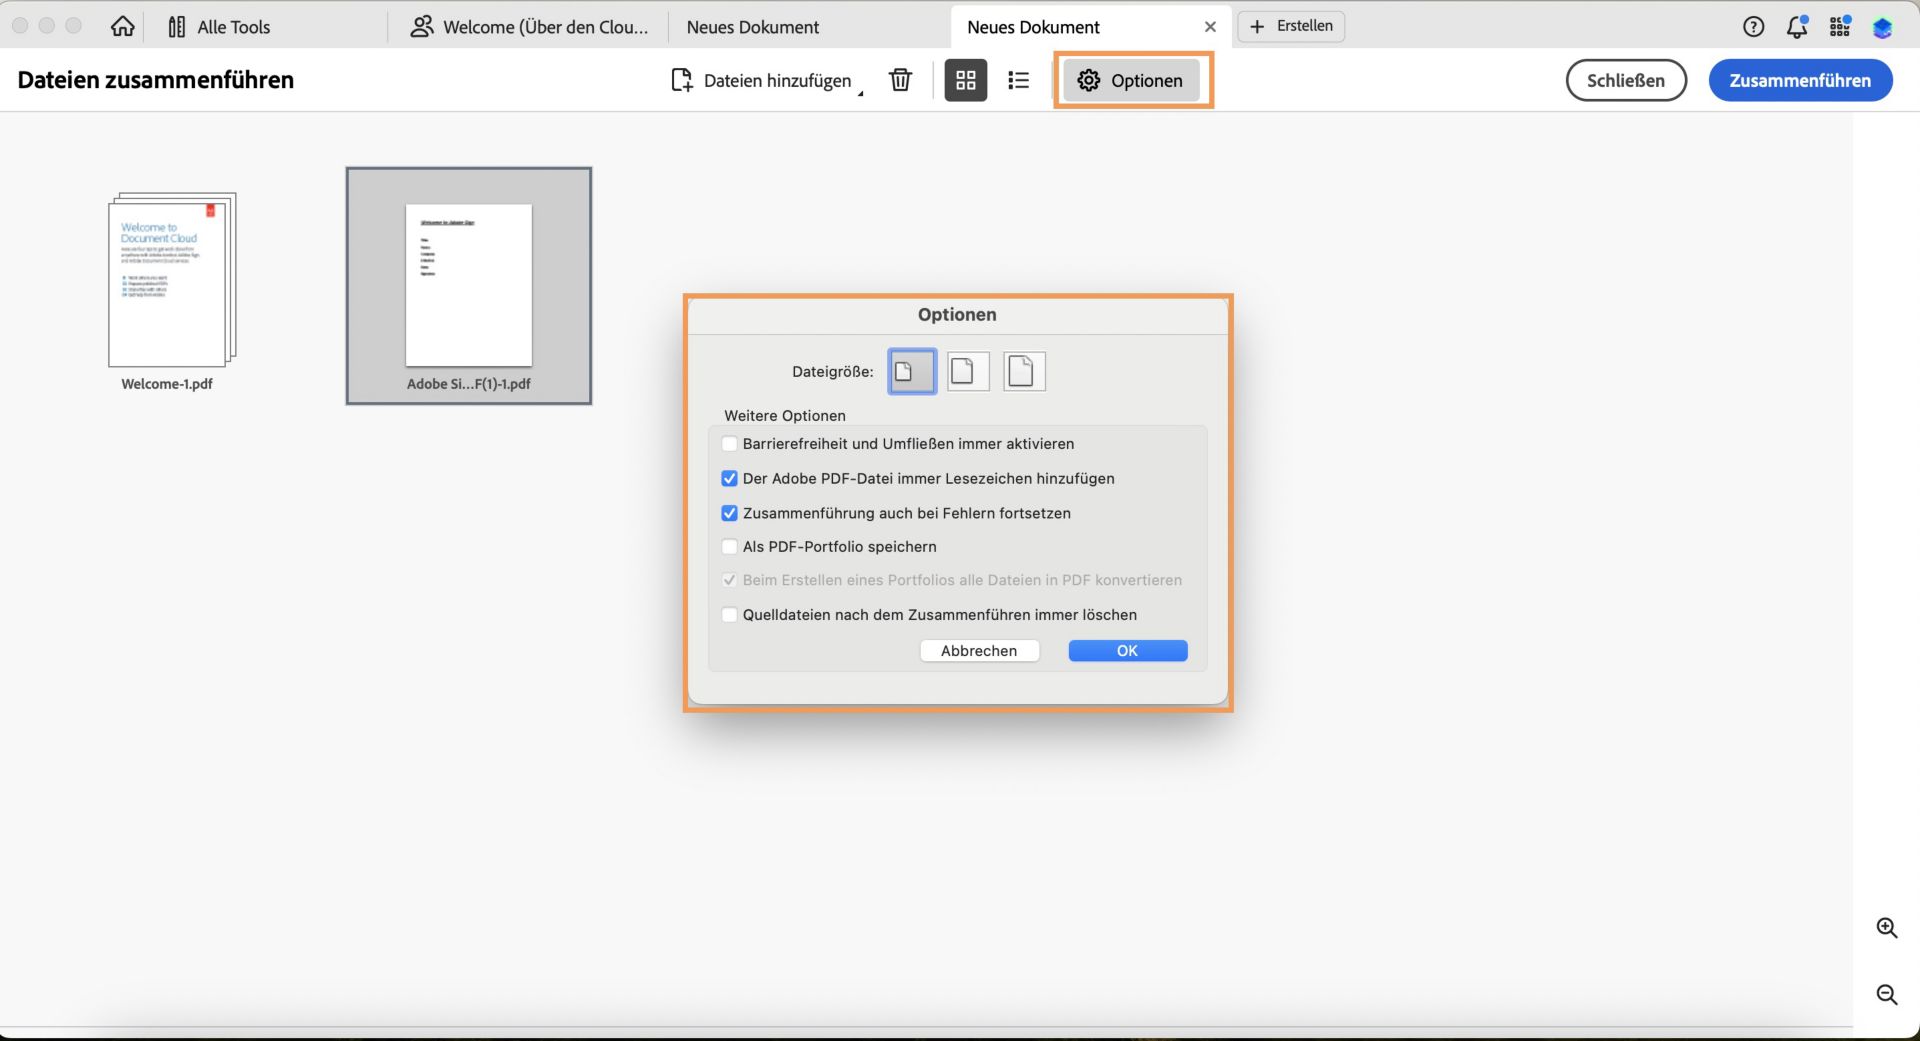
Task: Select the active Neues Dokument tab
Action: click(1033, 27)
